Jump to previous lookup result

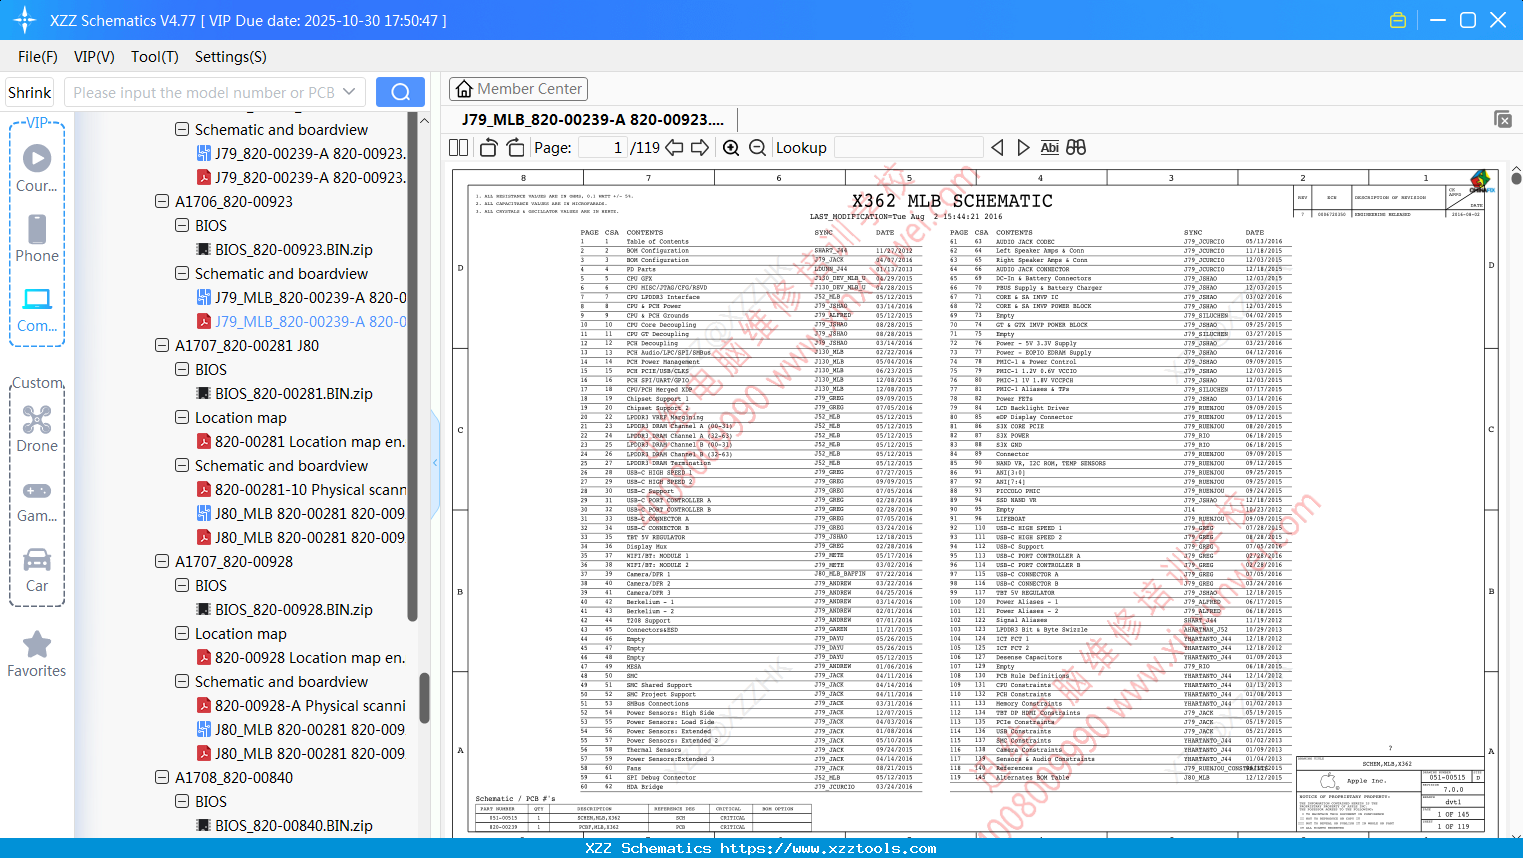tap(997, 147)
